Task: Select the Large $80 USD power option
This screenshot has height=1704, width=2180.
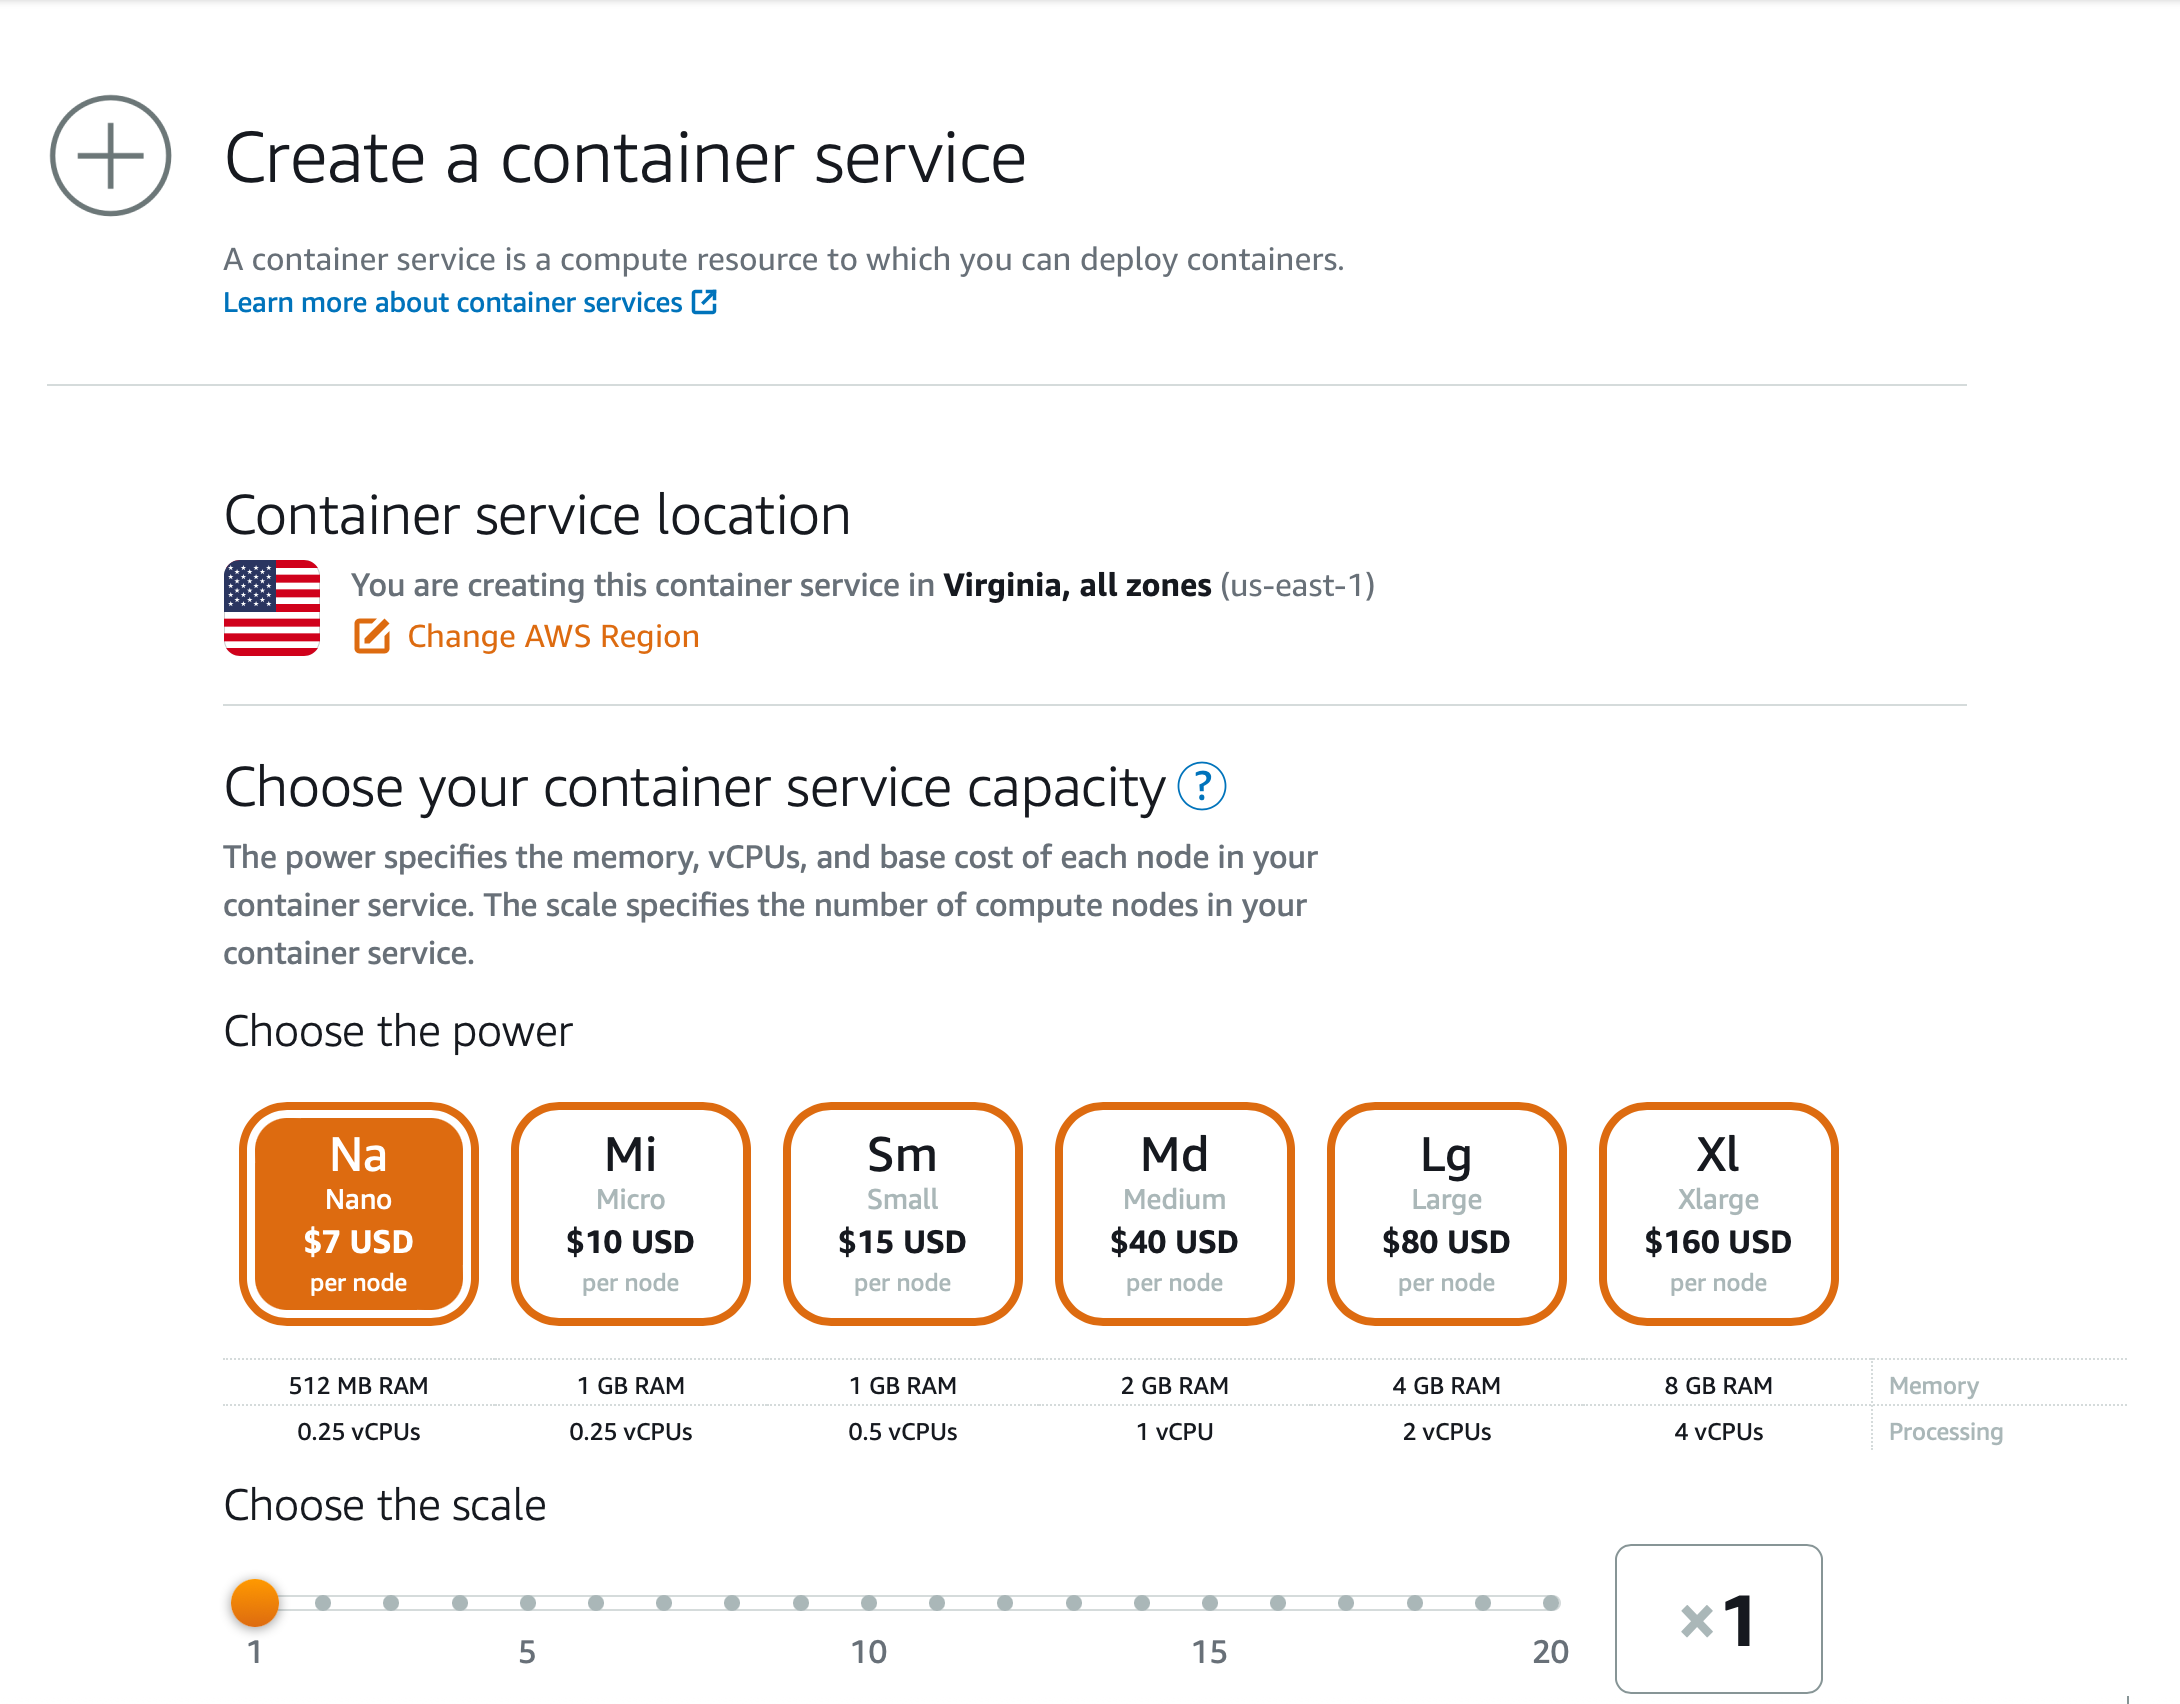Action: [x=1447, y=1213]
